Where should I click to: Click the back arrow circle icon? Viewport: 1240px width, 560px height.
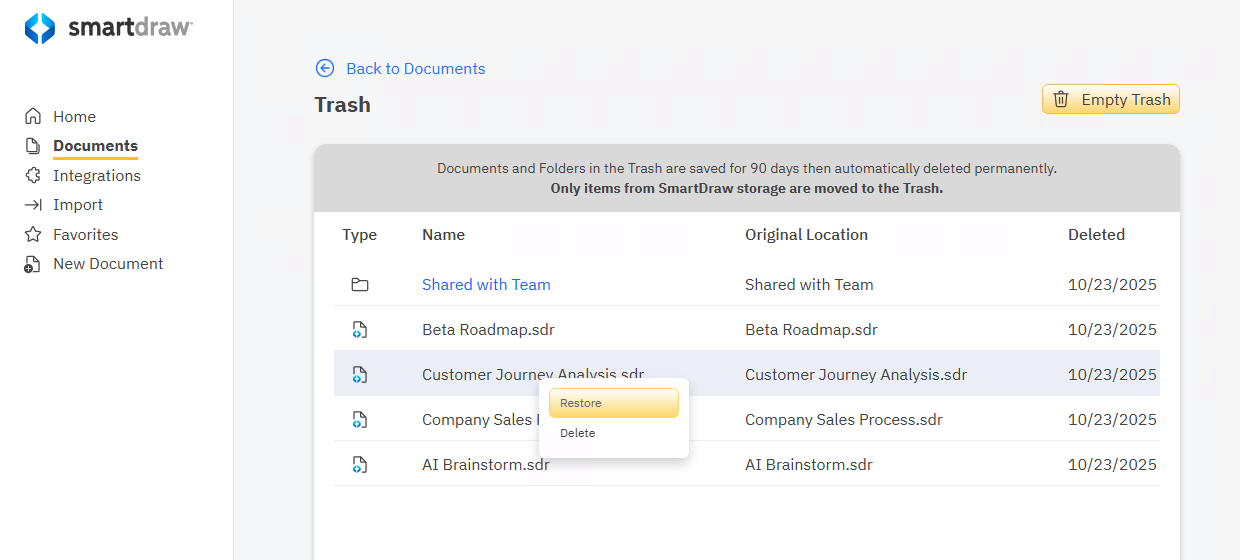click(x=325, y=68)
